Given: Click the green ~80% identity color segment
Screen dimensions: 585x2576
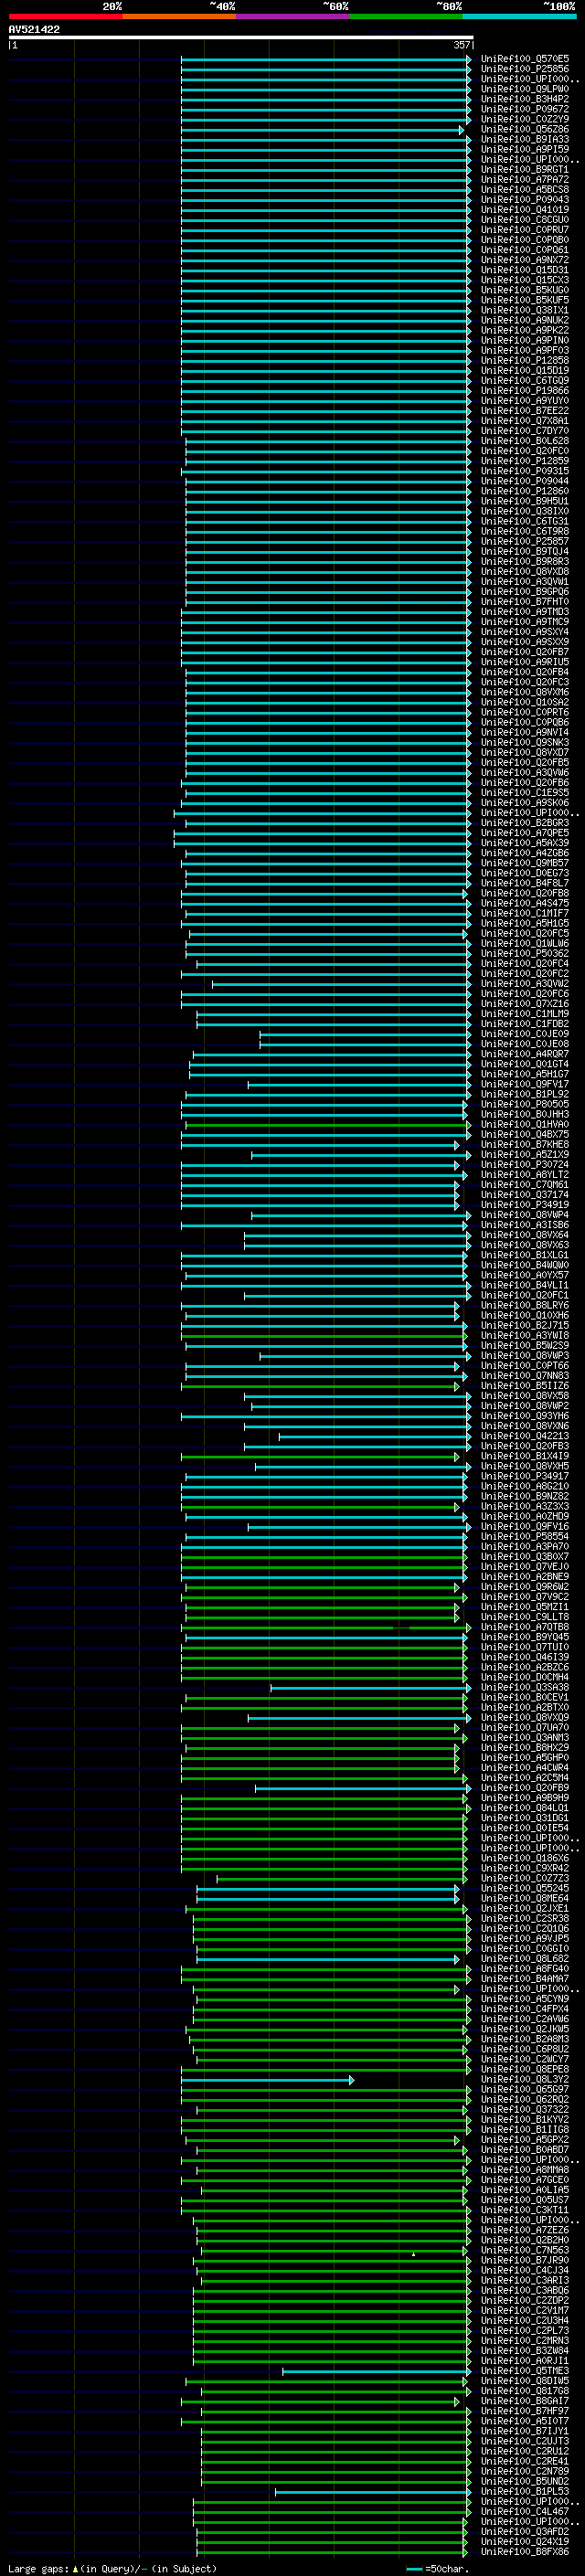Looking at the screenshot, I should pyautogui.click(x=406, y=16).
